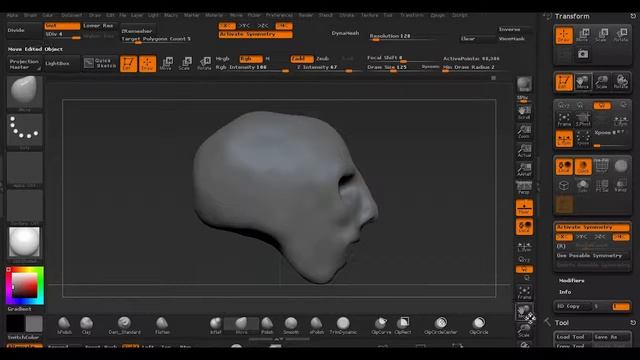The height and width of the screenshot is (360, 640).
Task: Toggle Local button in right shelf
Action: [524, 227]
